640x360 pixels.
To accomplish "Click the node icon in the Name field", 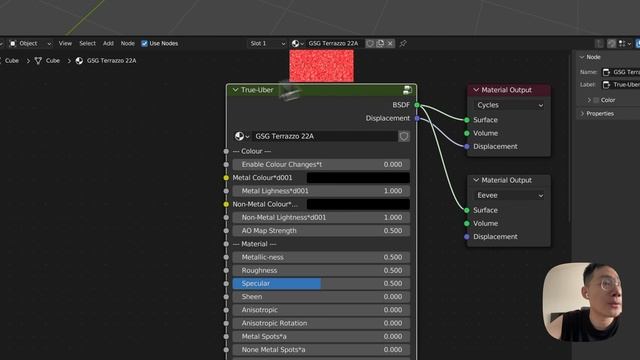I will (607, 72).
